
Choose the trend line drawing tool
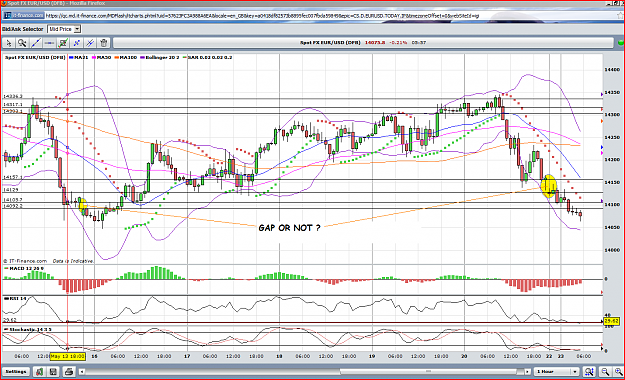pyautogui.click(x=36, y=43)
